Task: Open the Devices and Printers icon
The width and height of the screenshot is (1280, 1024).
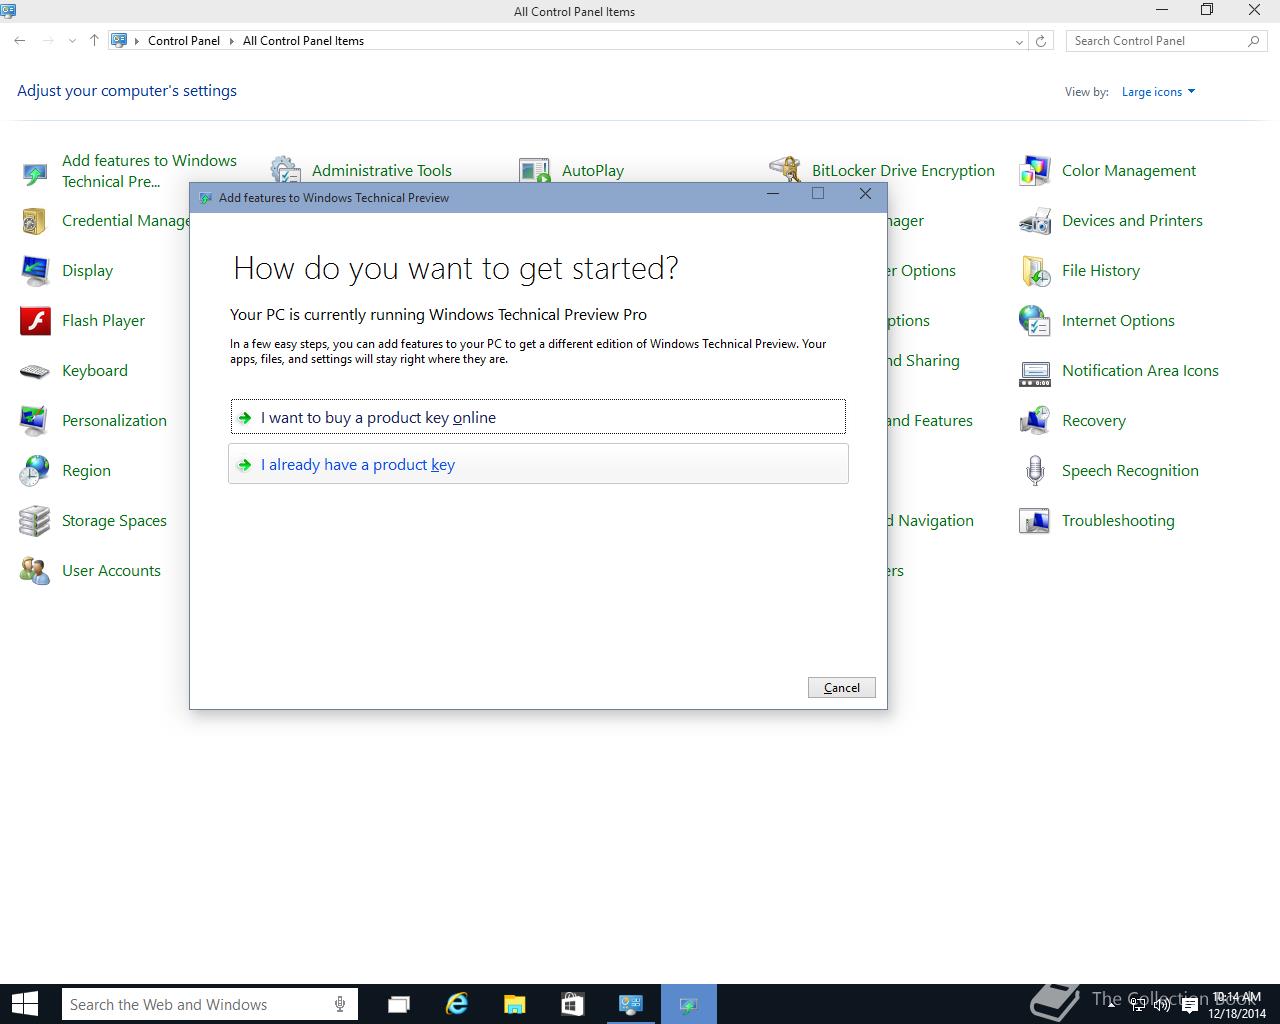Action: (1035, 221)
